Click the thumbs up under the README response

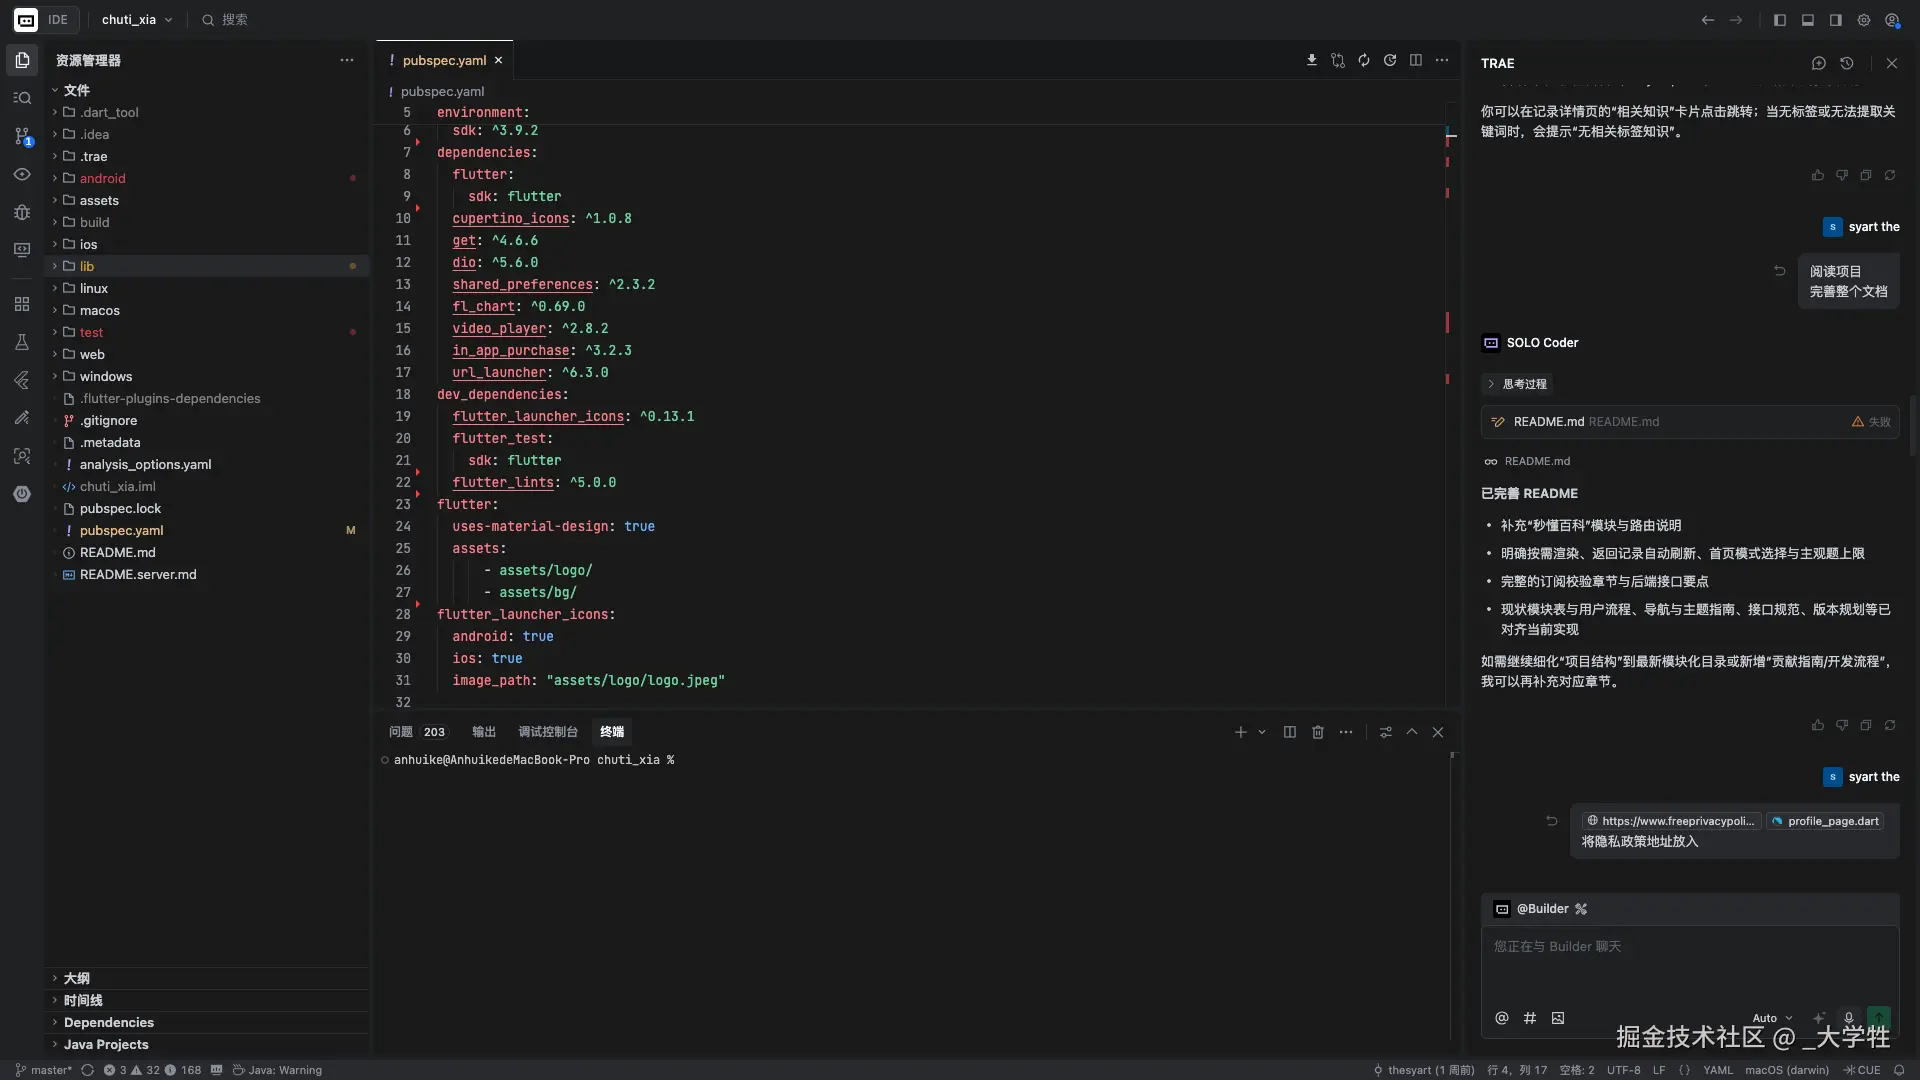tap(1817, 725)
